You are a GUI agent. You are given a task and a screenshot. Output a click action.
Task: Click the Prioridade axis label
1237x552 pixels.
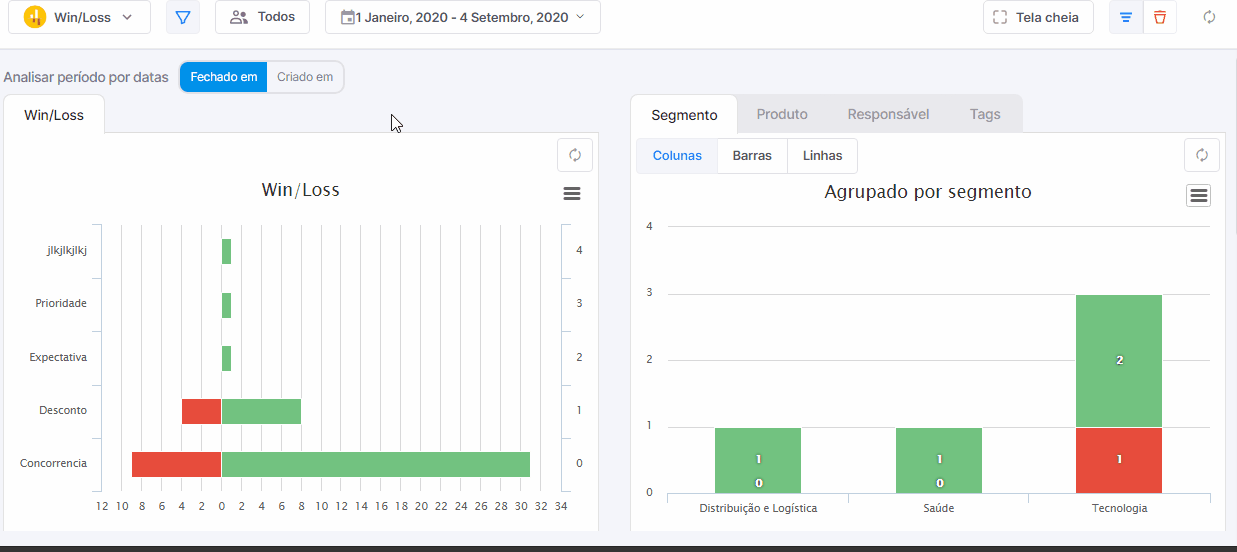[61, 304]
